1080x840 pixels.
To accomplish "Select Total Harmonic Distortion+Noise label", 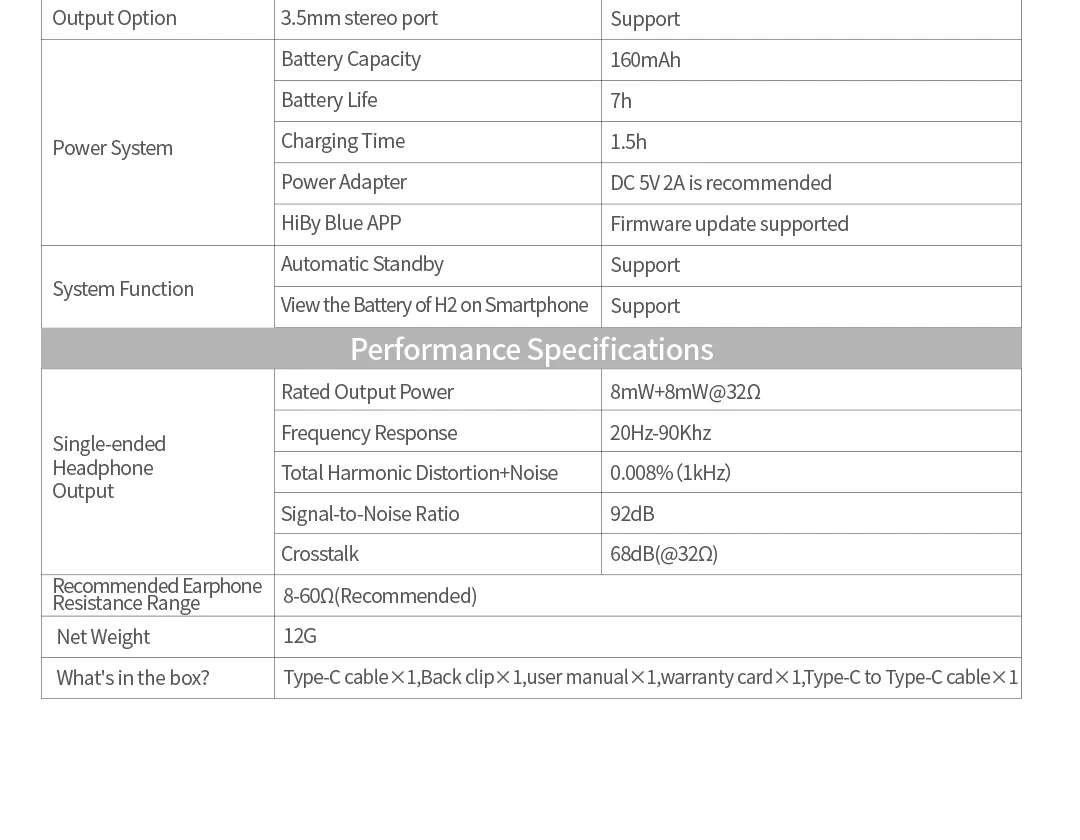I will (419, 473).
